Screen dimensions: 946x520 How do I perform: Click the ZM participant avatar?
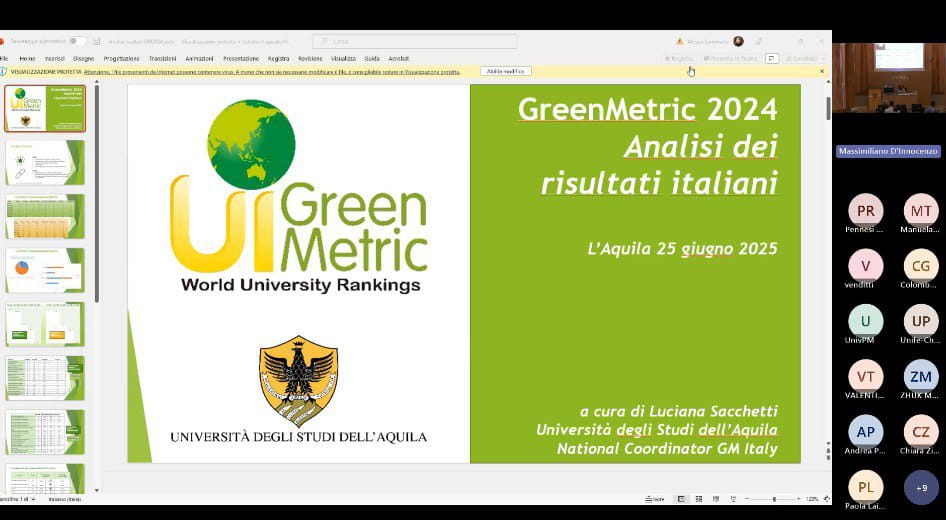[x=921, y=376]
